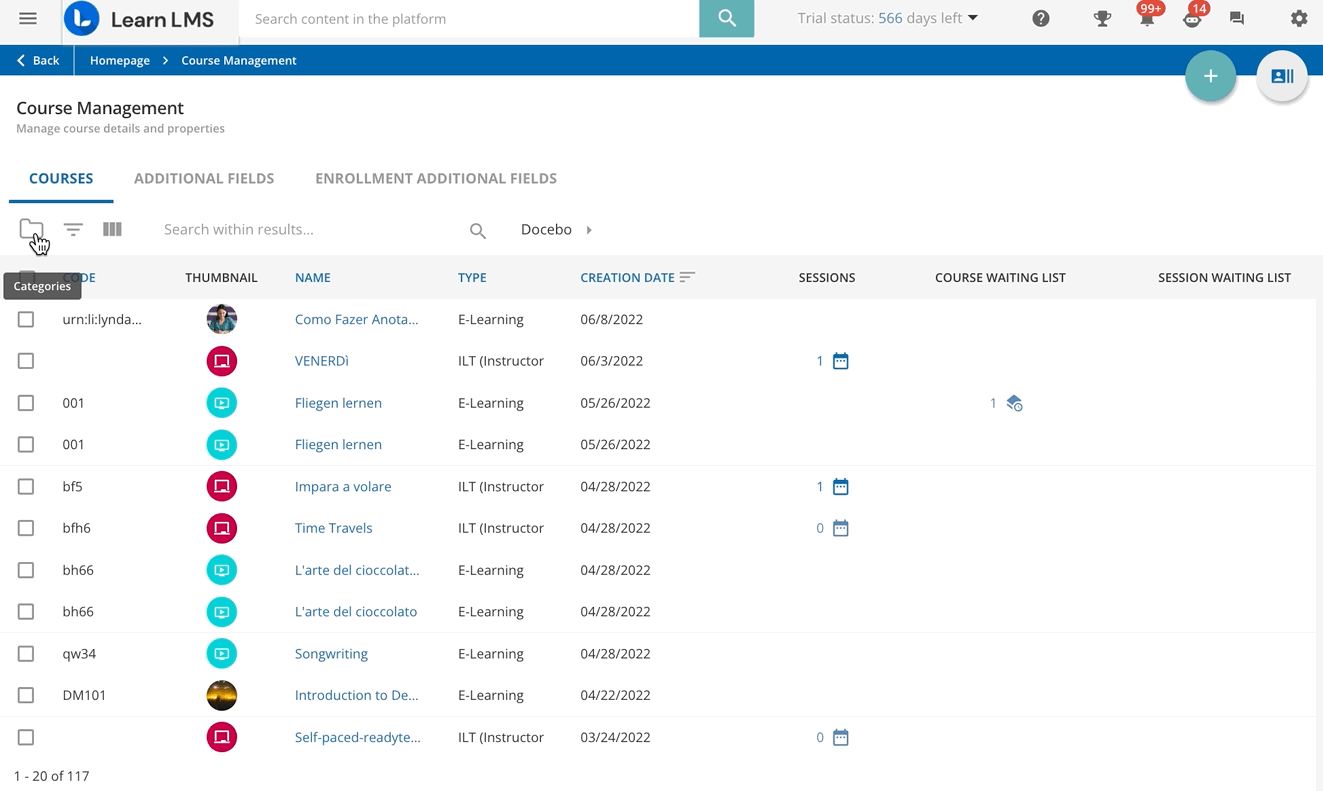
Task: Click the waiting list icon for Fliegen lernen
Action: click(x=1014, y=403)
